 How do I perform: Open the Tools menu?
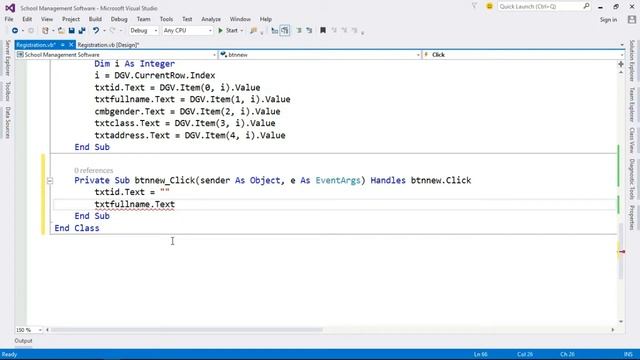pos(166,19)
